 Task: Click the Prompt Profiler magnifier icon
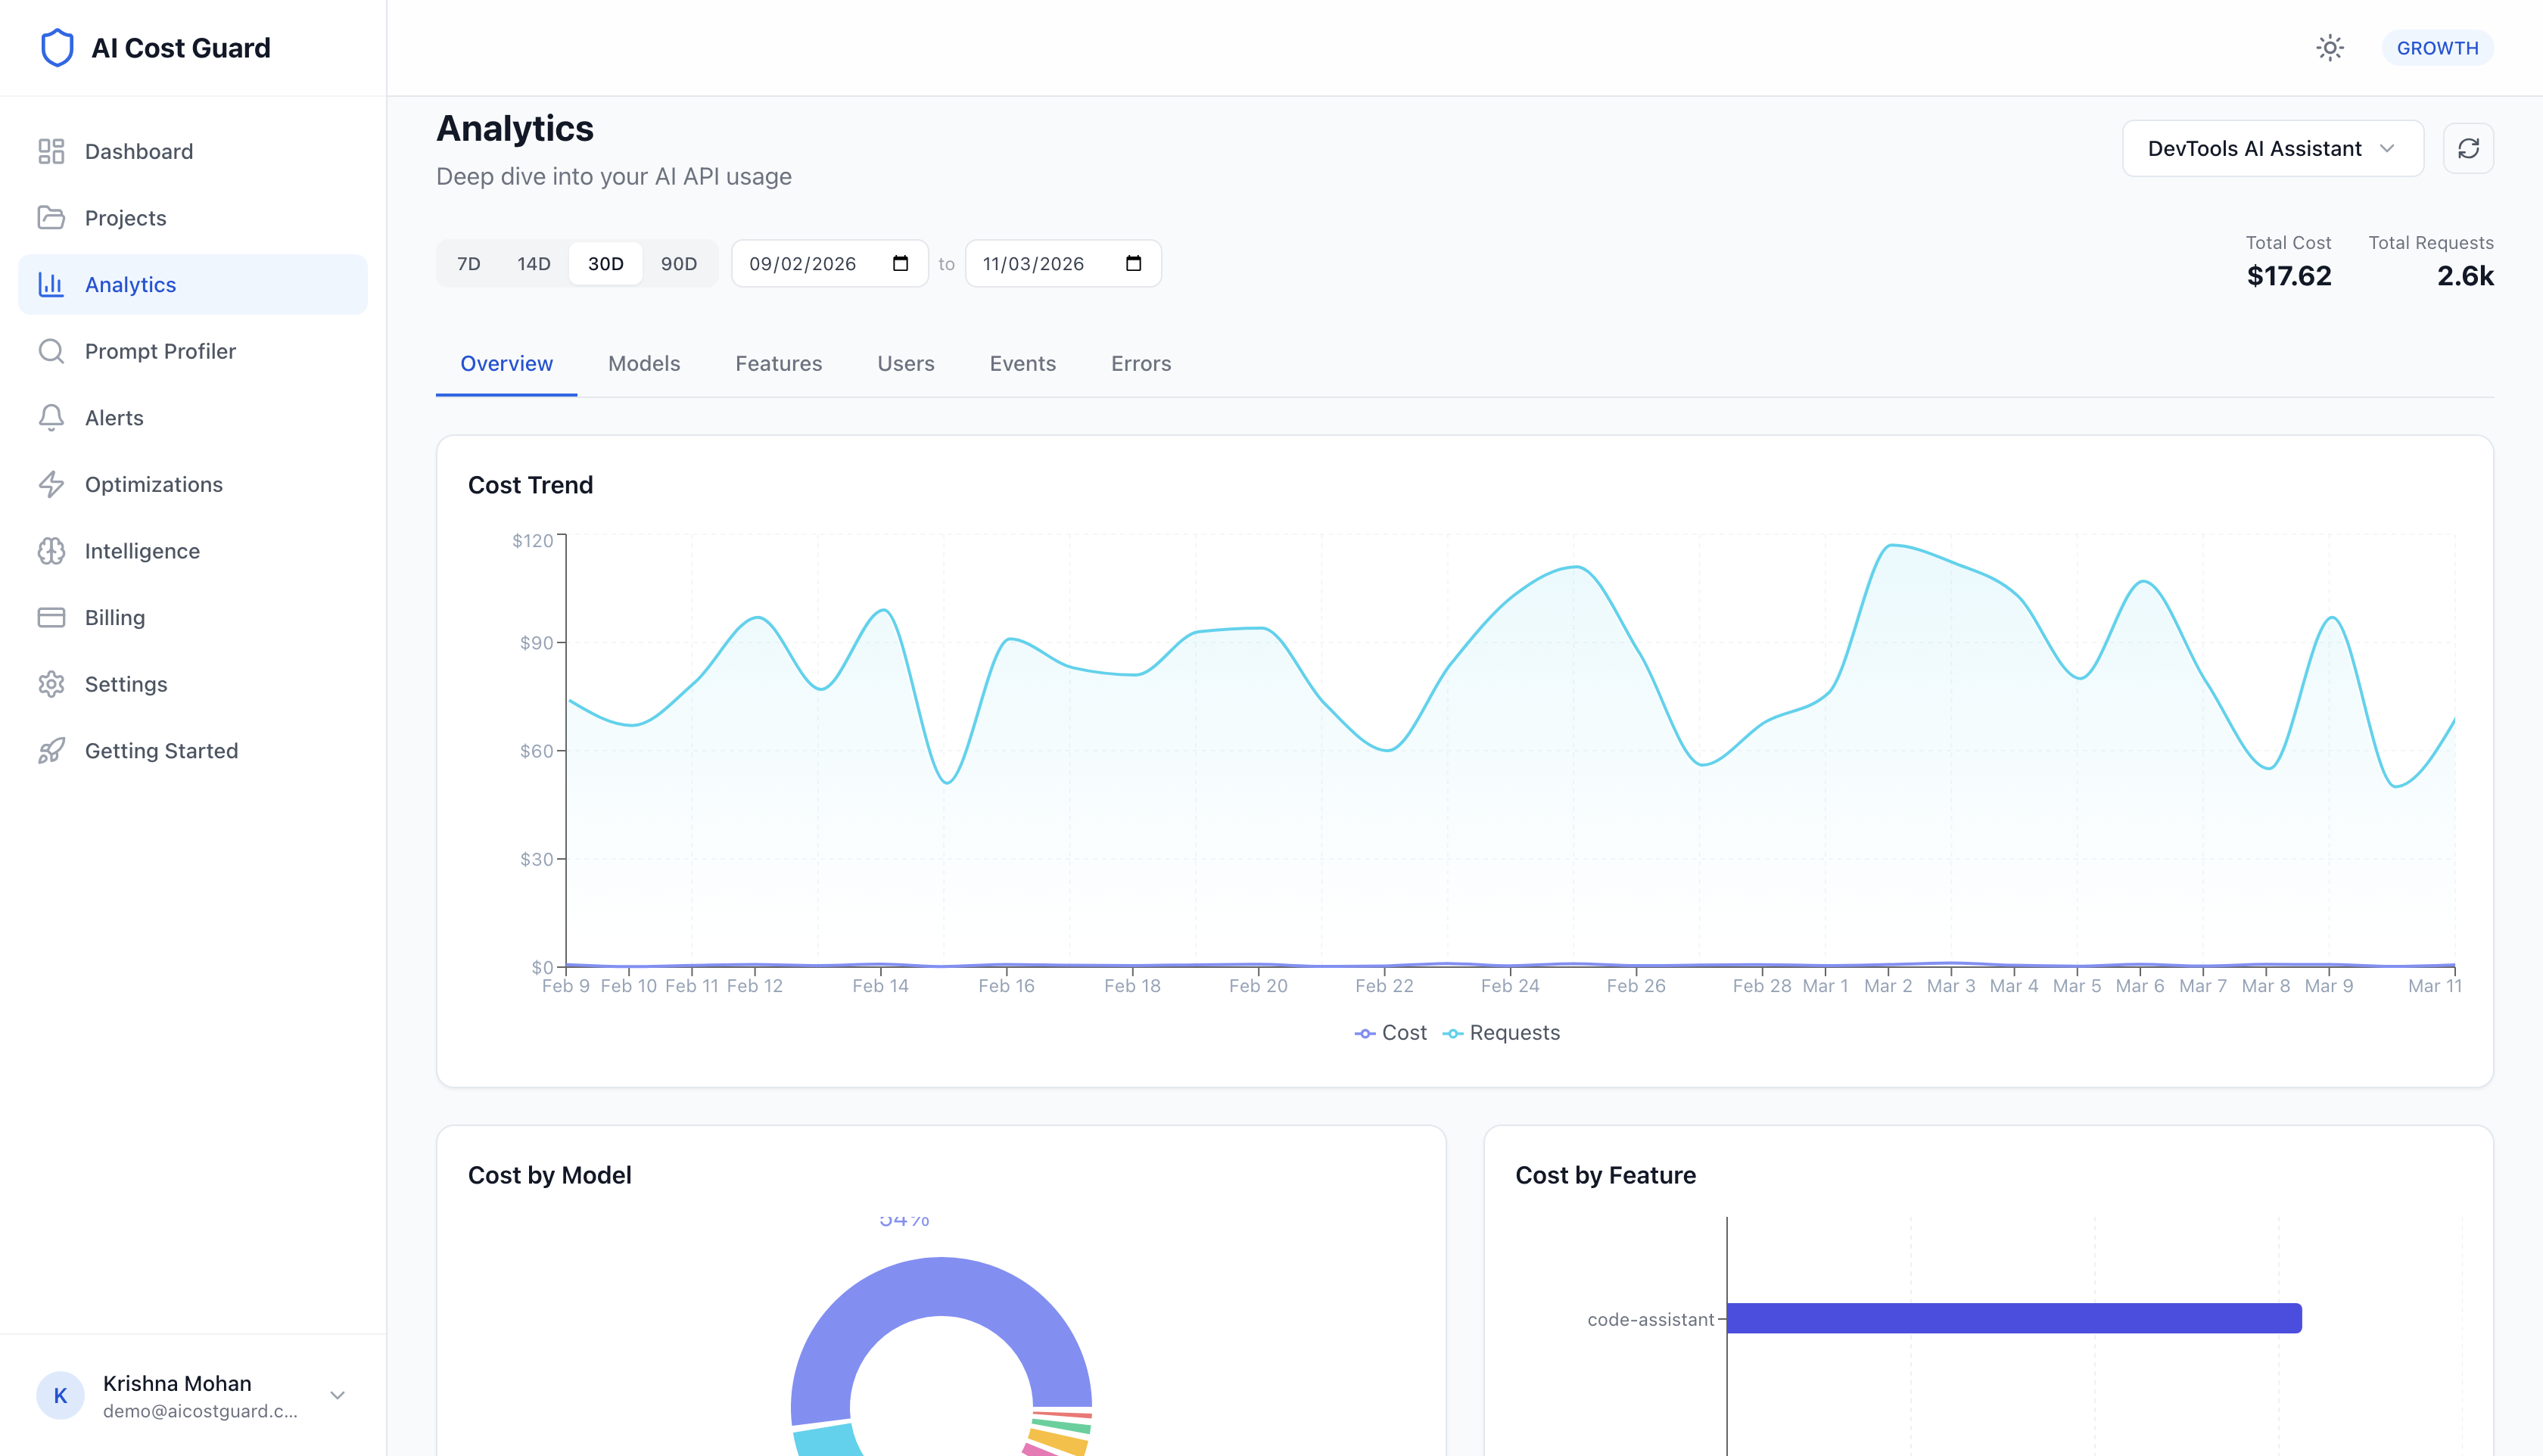click(51, 351)
